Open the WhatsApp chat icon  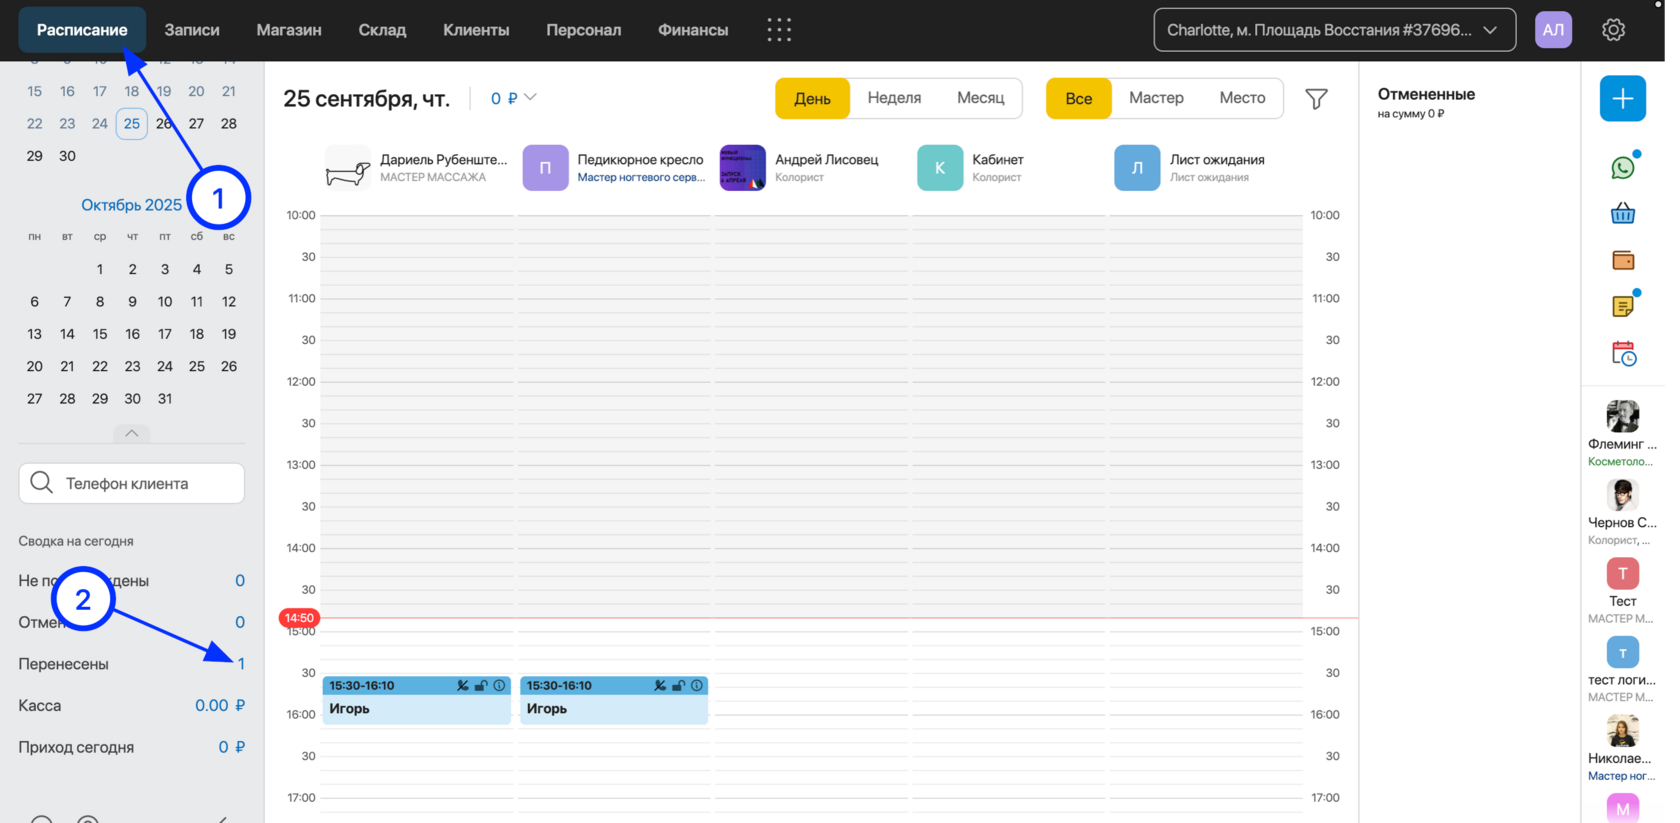pyautogui.click(x=1622, y=167)
